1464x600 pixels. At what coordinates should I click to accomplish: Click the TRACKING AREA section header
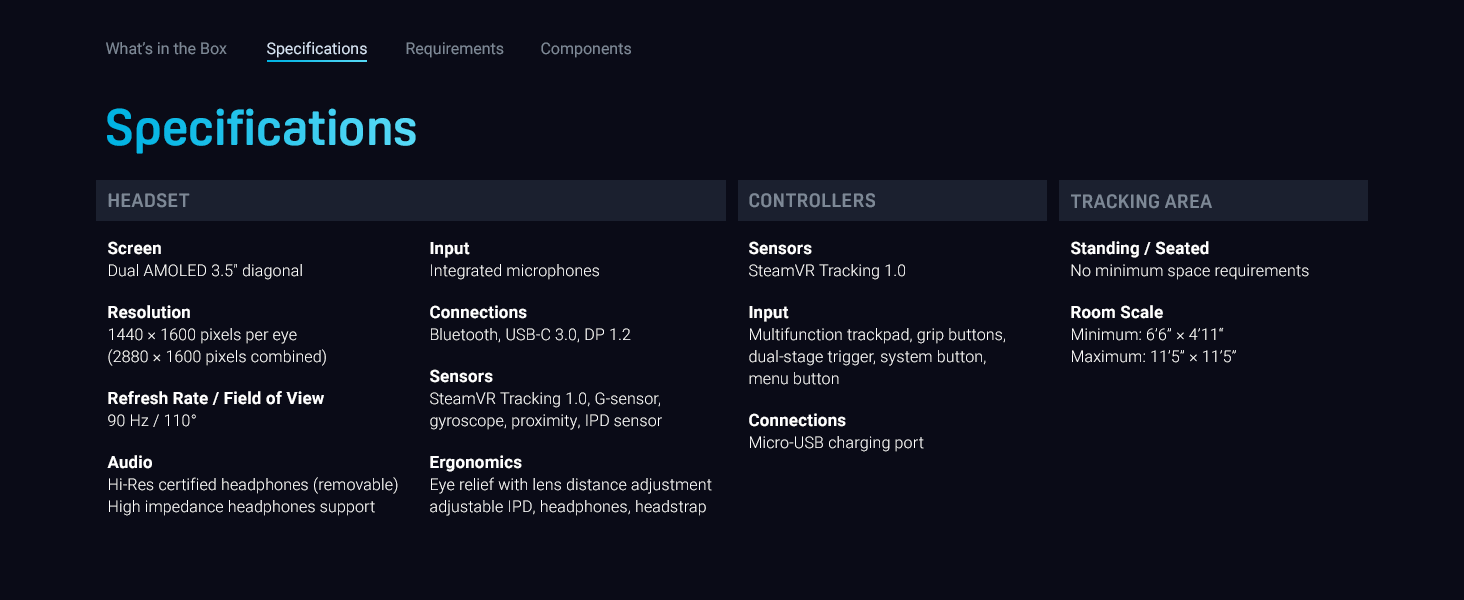pos(1212,201)
